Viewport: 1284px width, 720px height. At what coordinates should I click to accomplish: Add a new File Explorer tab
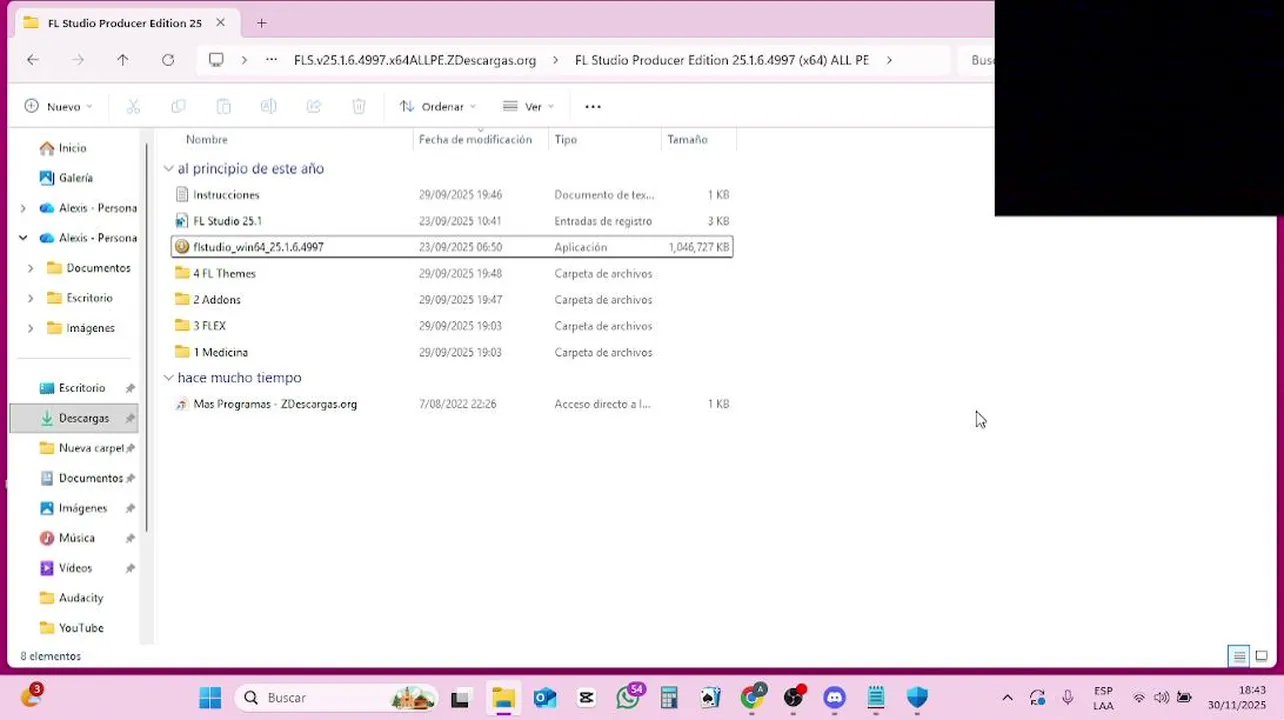click(262, 22)
